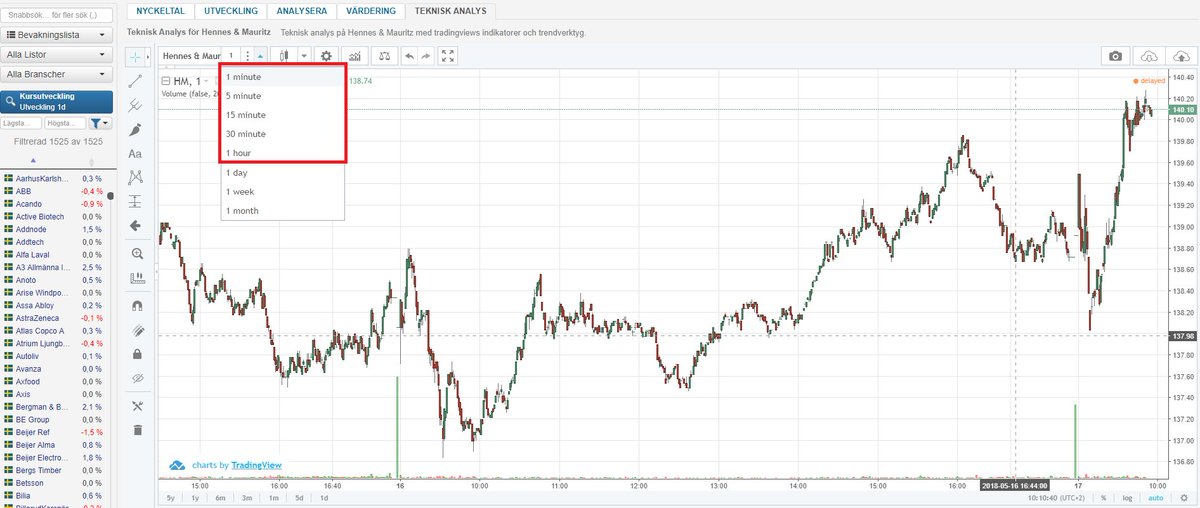Screen dimensions: 1200x508
Task: Choose 1 week interval
Action: [x=283, y=191]
